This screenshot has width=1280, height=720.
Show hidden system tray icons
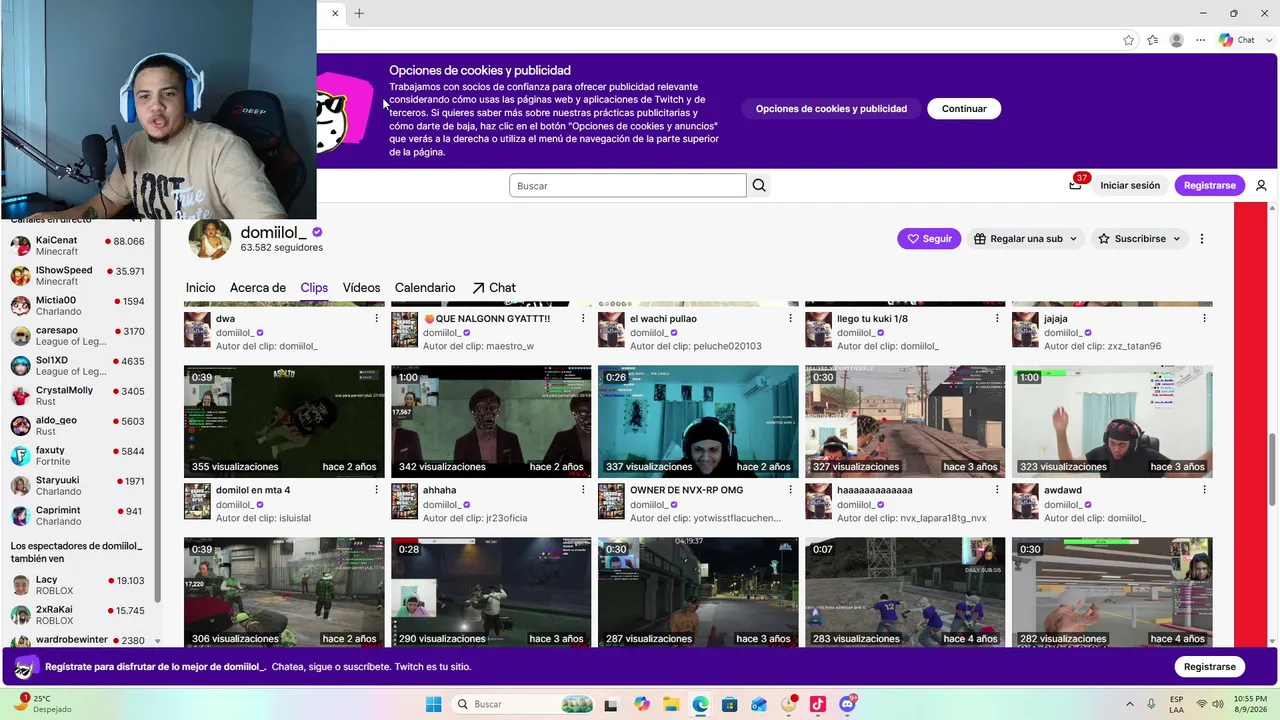tap(1130, 704)
